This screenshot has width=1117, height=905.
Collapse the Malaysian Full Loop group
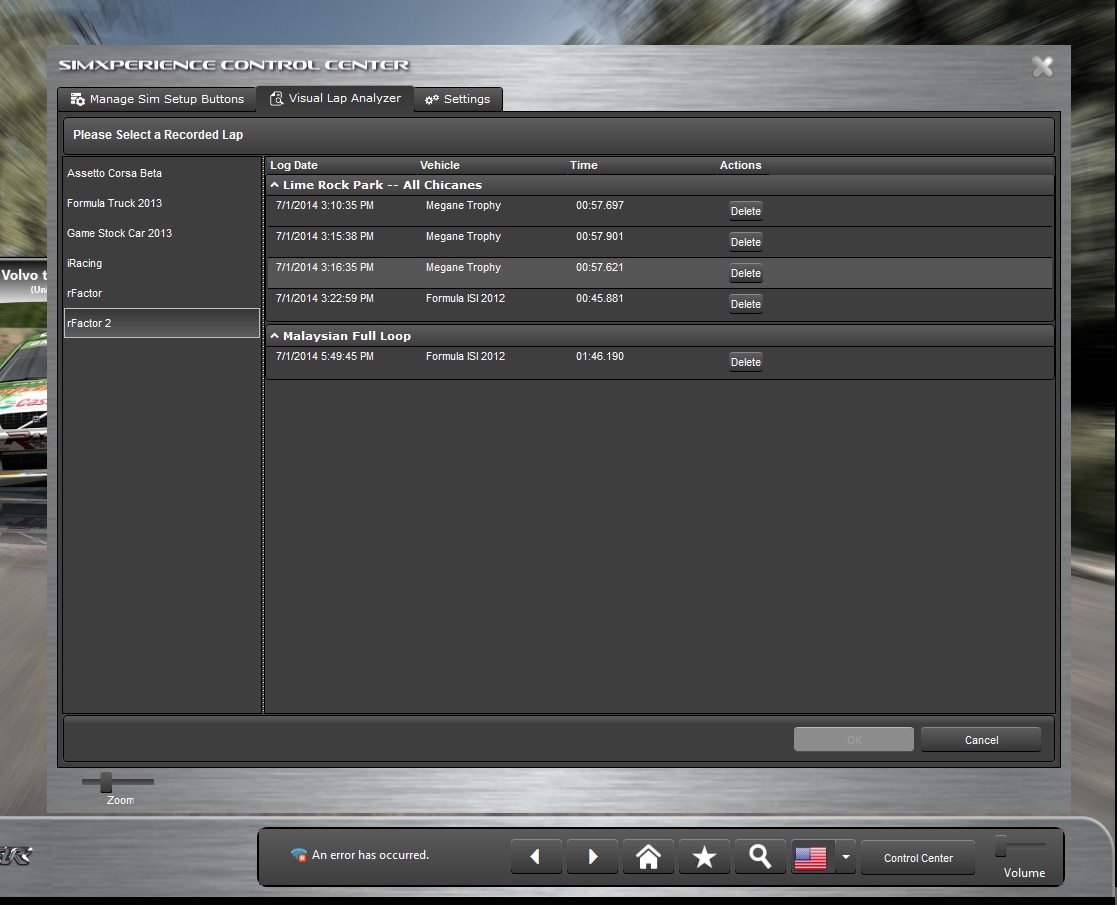(x=274, y=336)
